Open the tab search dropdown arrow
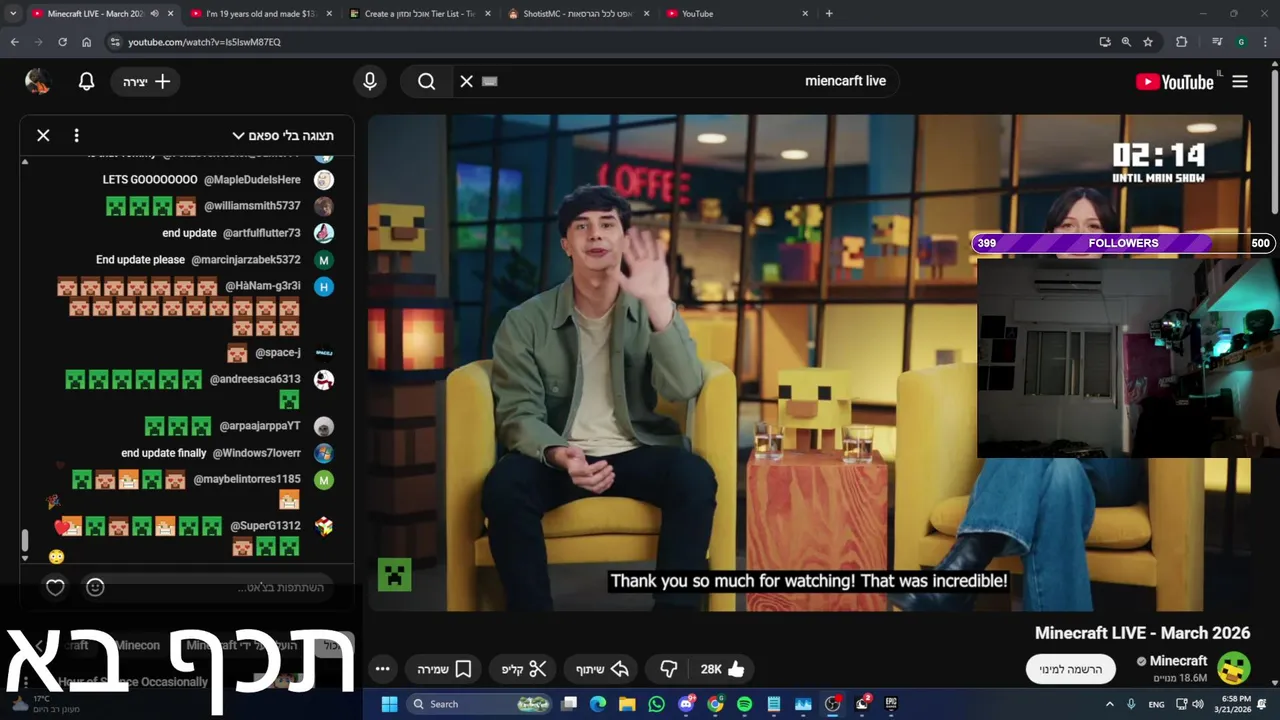Screen dimensions: 1280x720 (12, 14)
